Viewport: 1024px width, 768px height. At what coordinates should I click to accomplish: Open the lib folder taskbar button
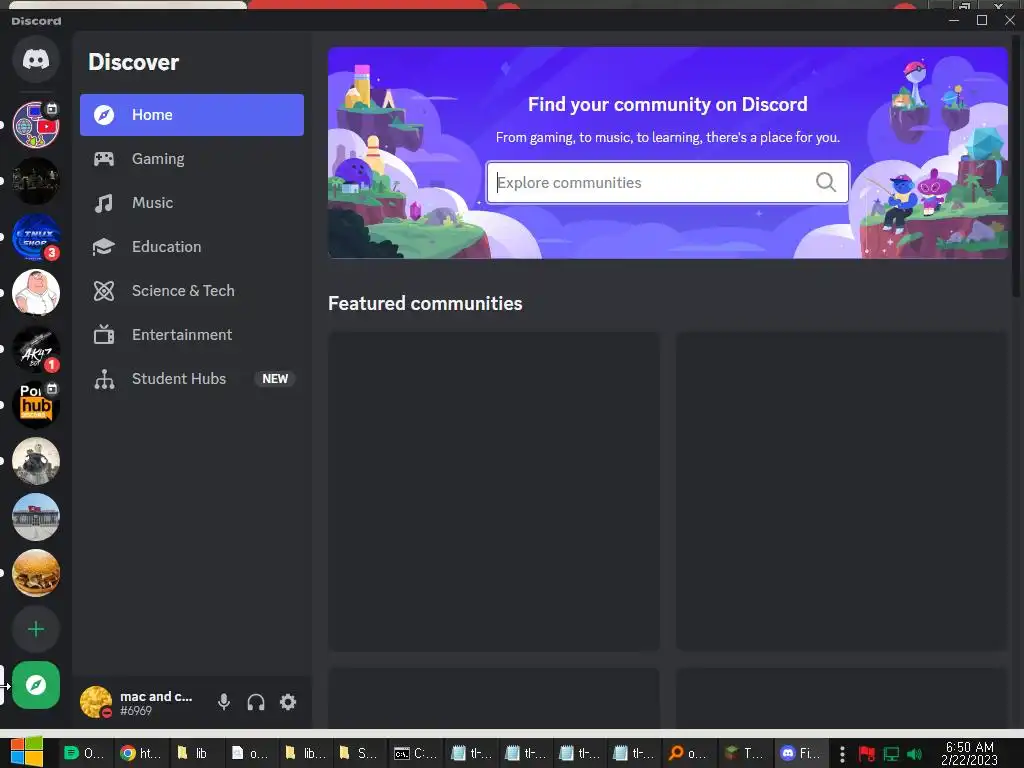[x=196, y=753]
